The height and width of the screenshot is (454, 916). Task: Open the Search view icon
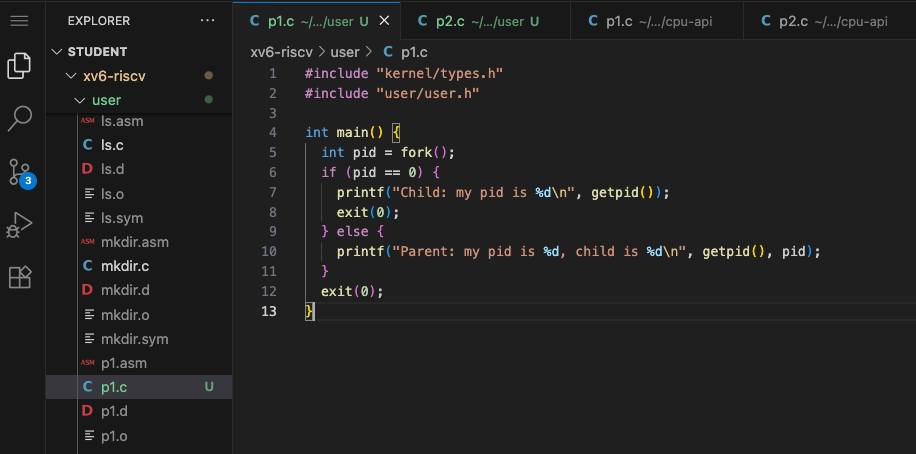coord(19,119)
